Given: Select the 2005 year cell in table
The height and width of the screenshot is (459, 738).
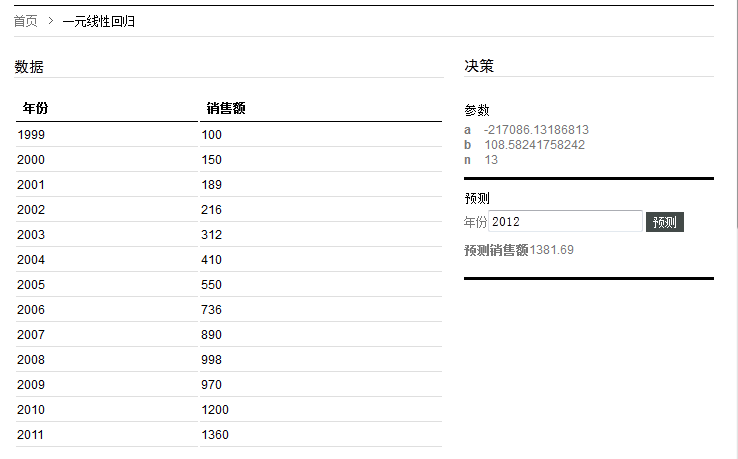Looking at the screenshot, I should (x=31, y=285).
